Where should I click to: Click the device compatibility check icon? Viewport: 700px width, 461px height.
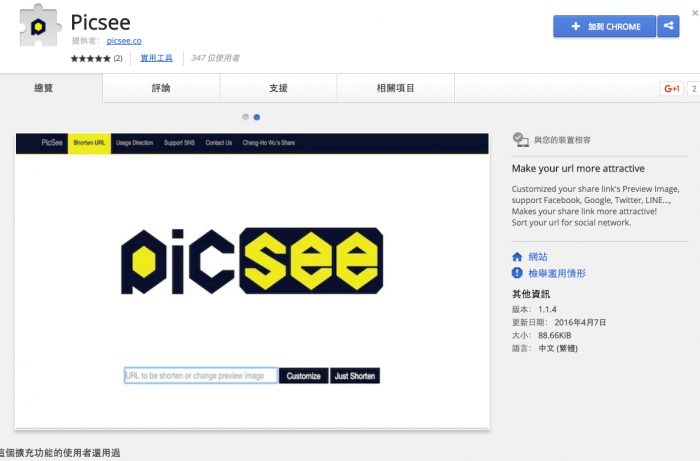[520, 140]
